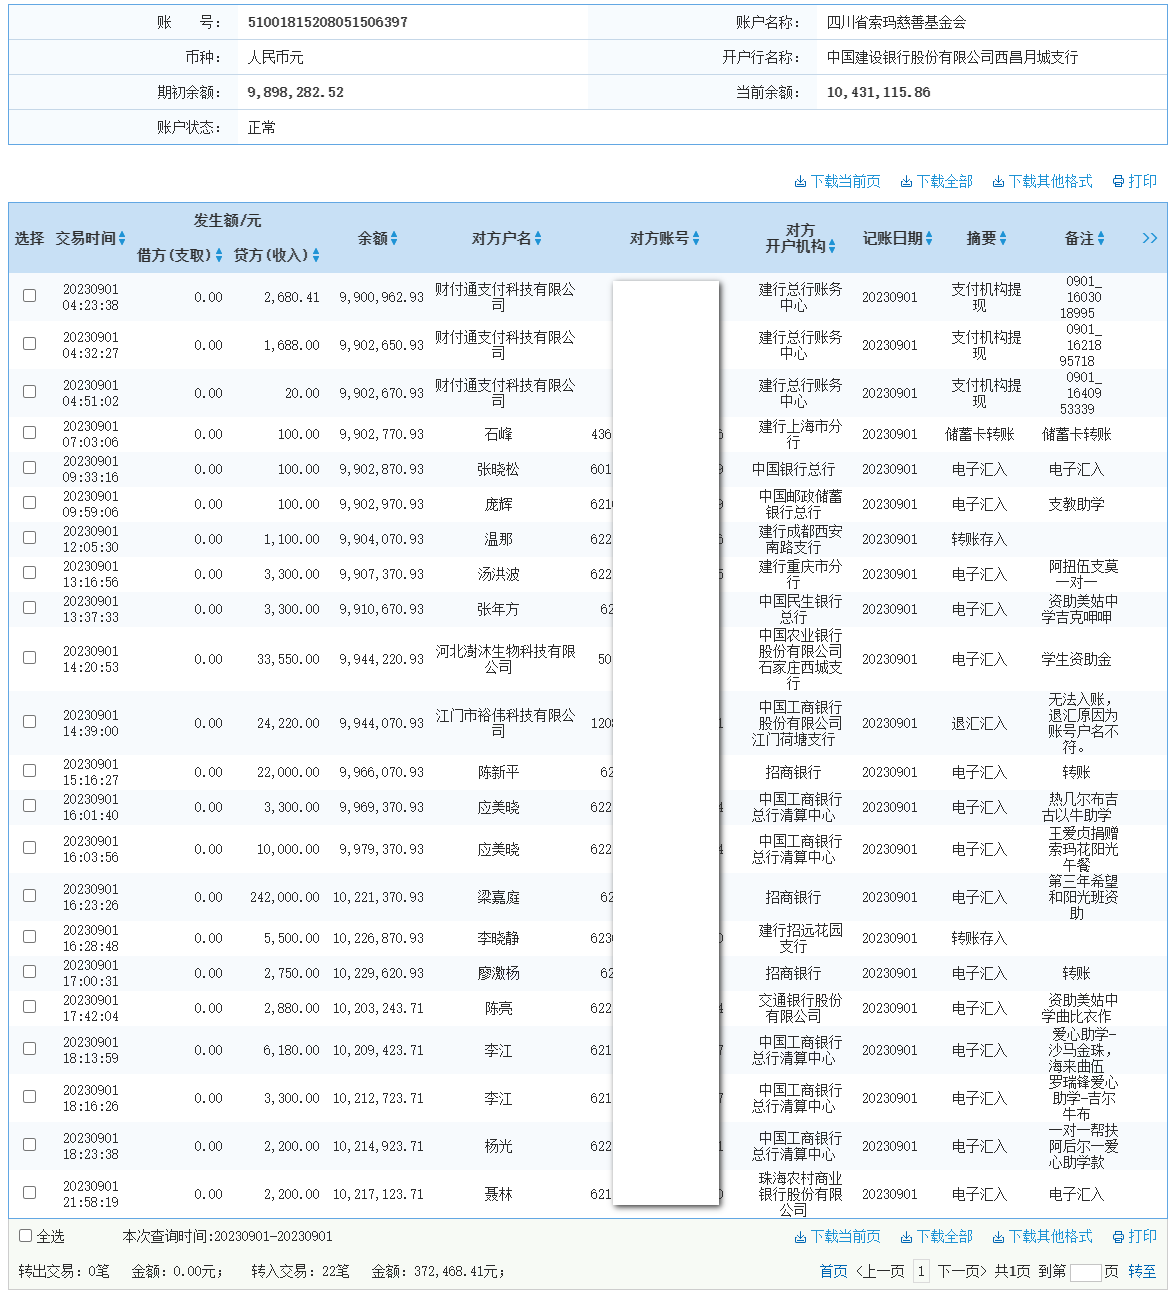Image resolution: width=1176 pixels, height=1294 pixels.
Task: Check the 04:23:38 transaction row checkbox
Action: pos(29,296)
